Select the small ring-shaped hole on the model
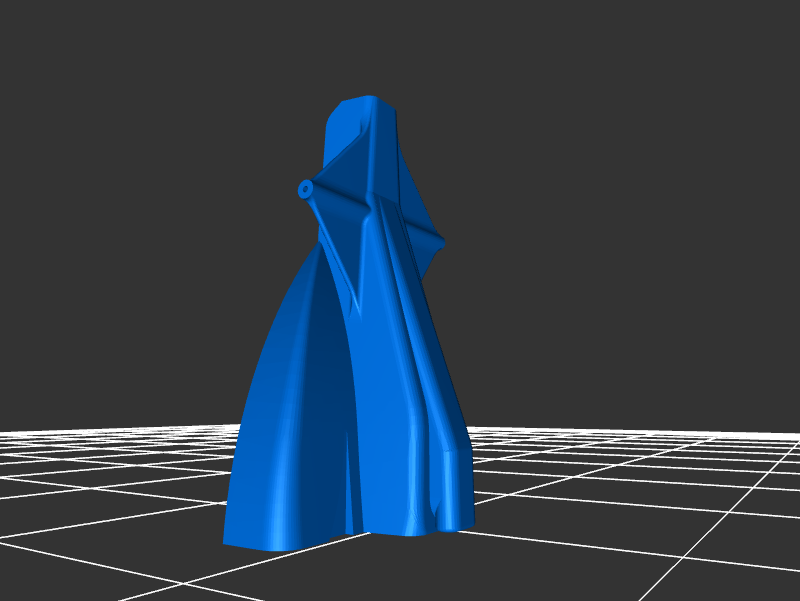800x601 pixels. (x=304, y=188)
